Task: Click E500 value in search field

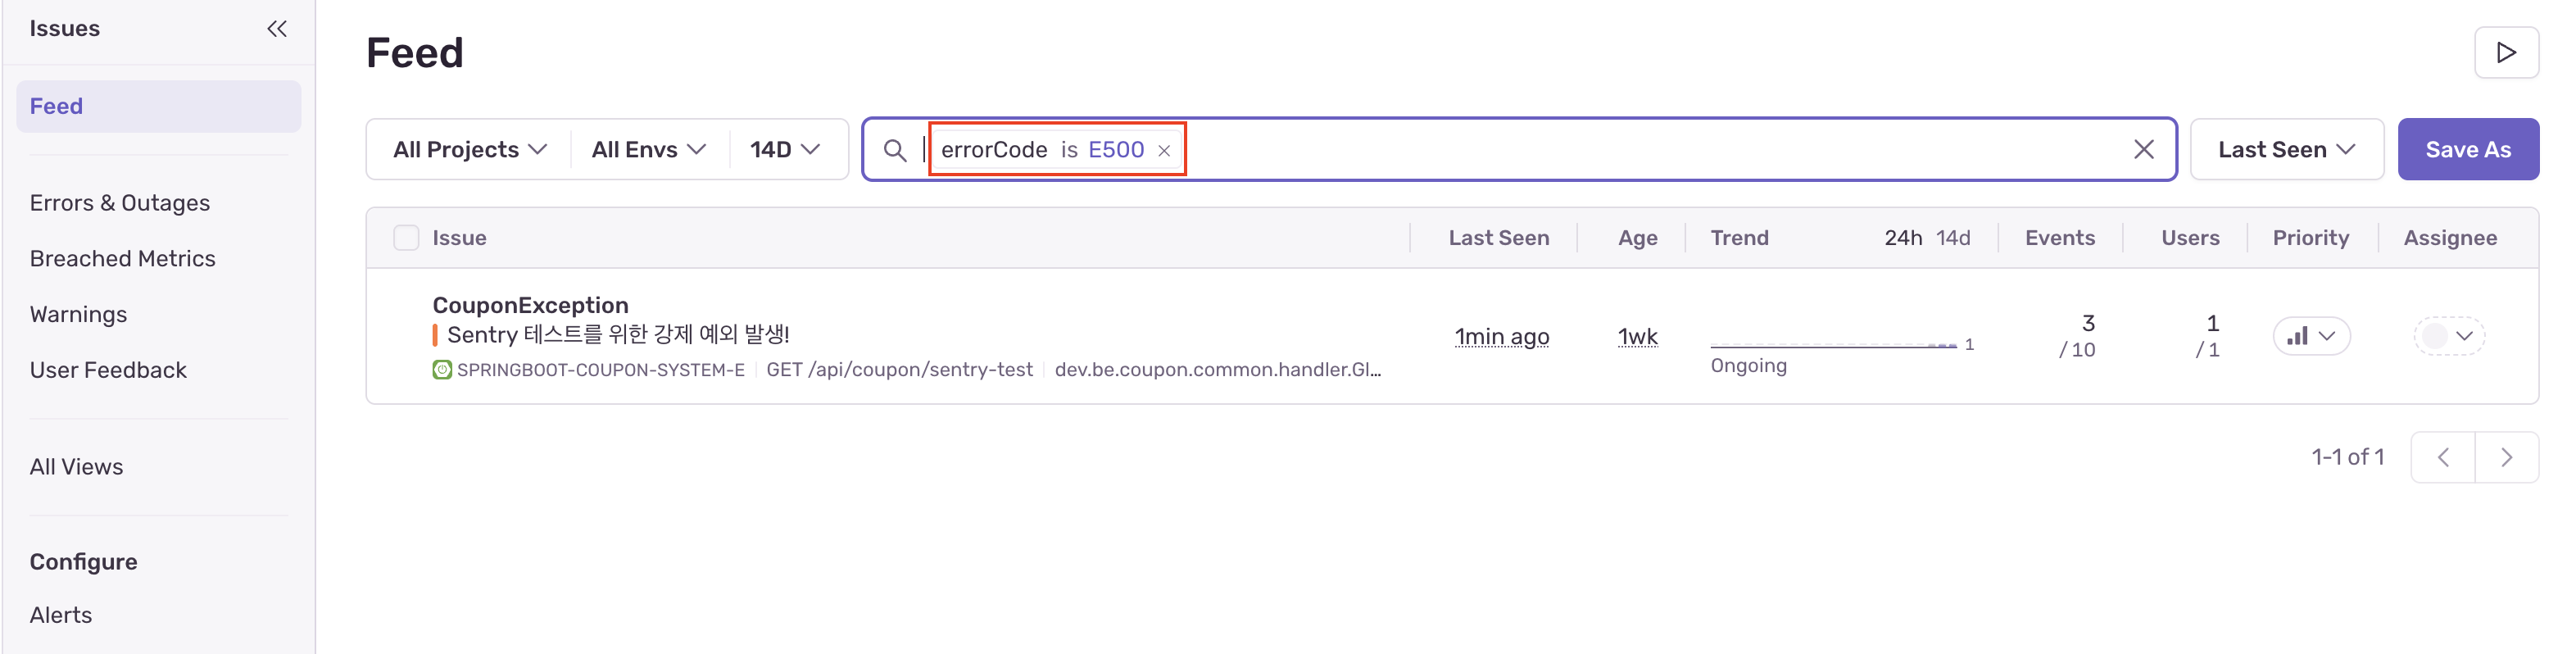Action: click(x=1115, y=150)
